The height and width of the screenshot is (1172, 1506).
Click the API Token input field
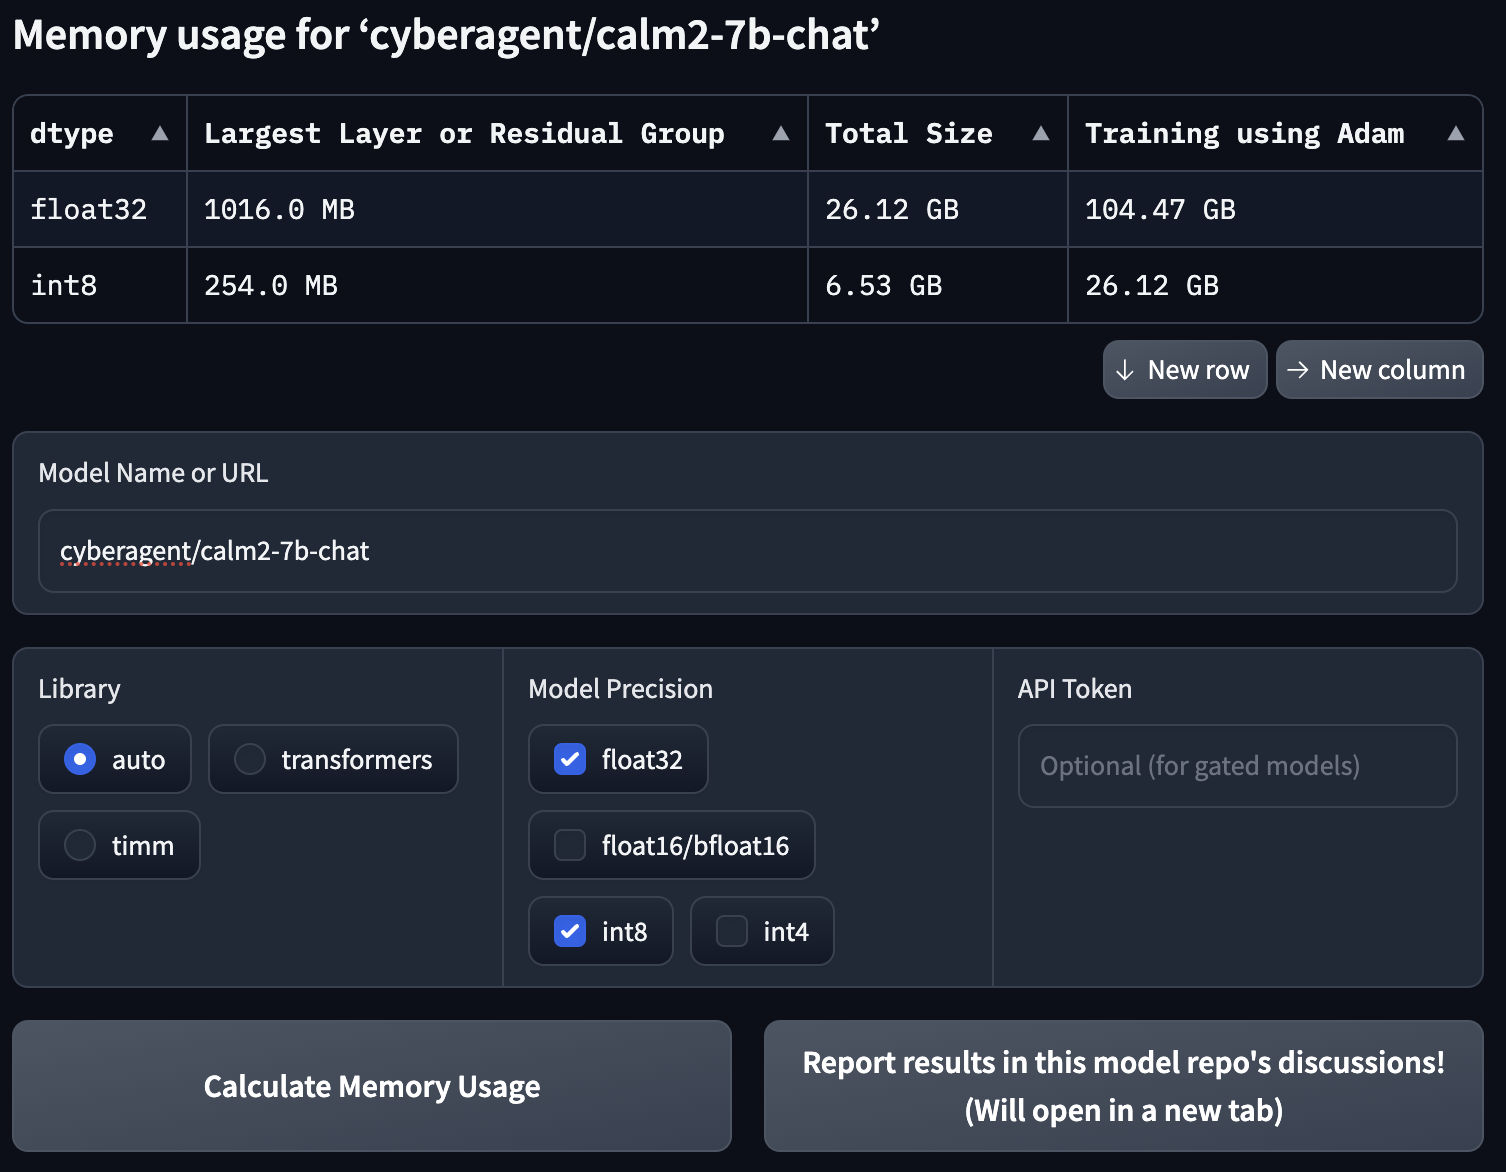pos(1238,766)
